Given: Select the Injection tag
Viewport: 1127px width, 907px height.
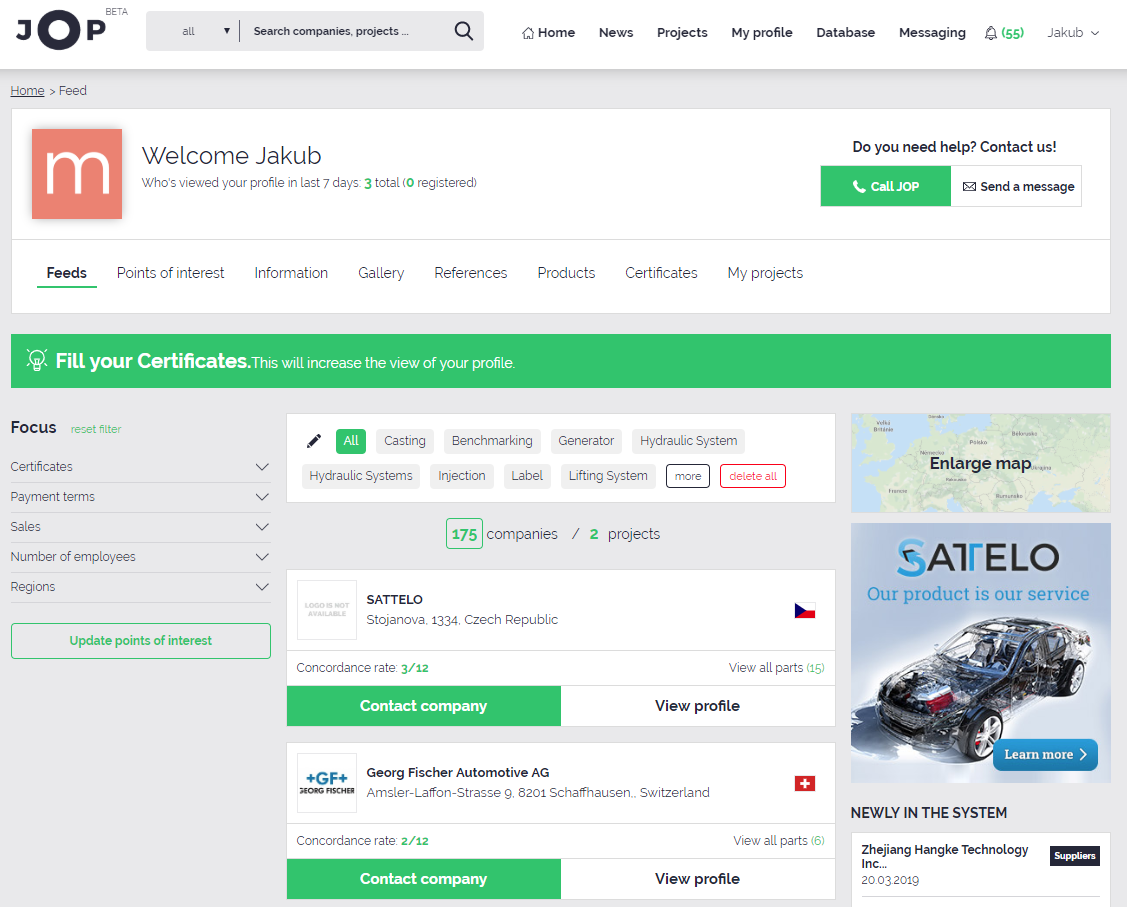Looking at the screenshot, I should point(461,476).
